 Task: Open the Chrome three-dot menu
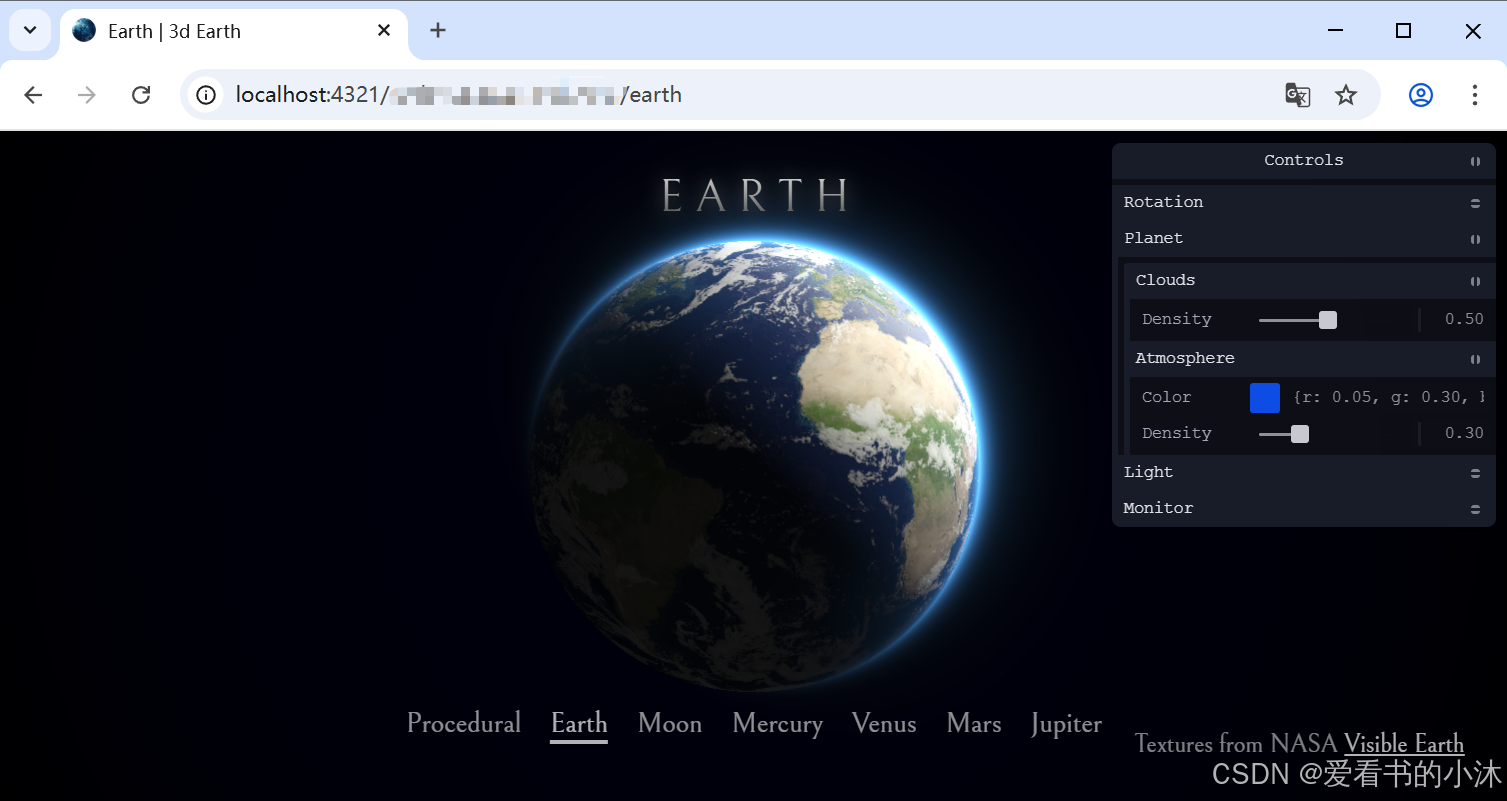coord(1475,95)
